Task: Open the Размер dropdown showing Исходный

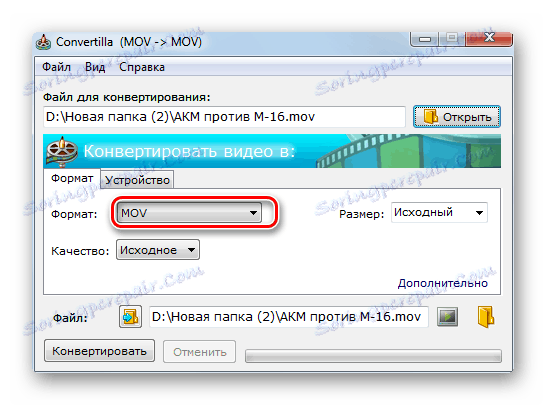Action: [x=439, y=212]
